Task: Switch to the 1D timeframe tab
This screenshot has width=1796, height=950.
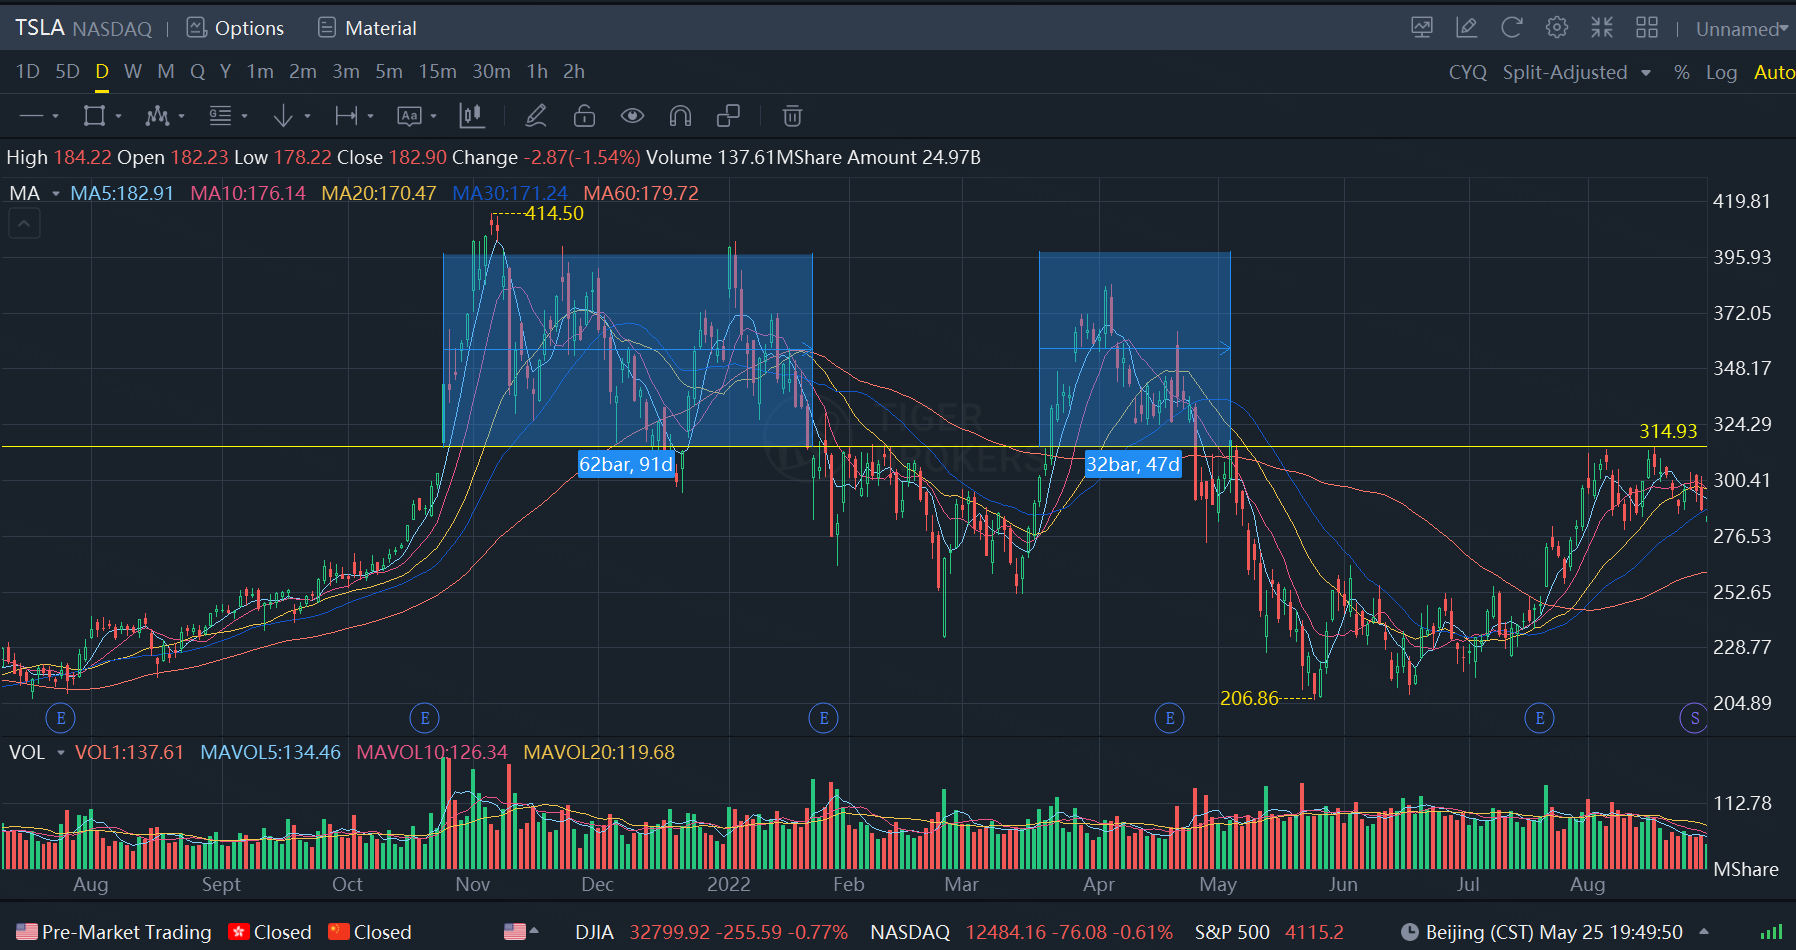Action: click(28, 72)
